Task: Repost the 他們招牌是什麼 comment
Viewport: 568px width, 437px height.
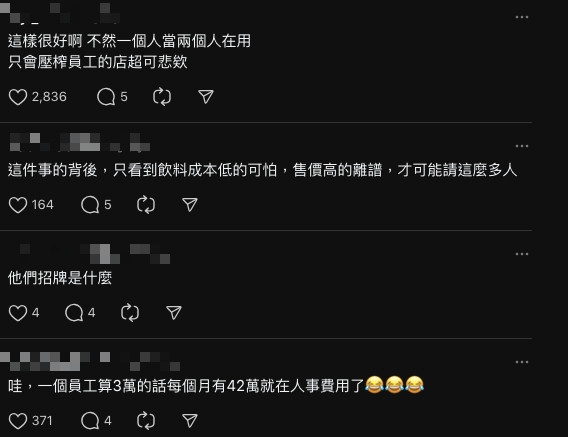Action: 130,313
